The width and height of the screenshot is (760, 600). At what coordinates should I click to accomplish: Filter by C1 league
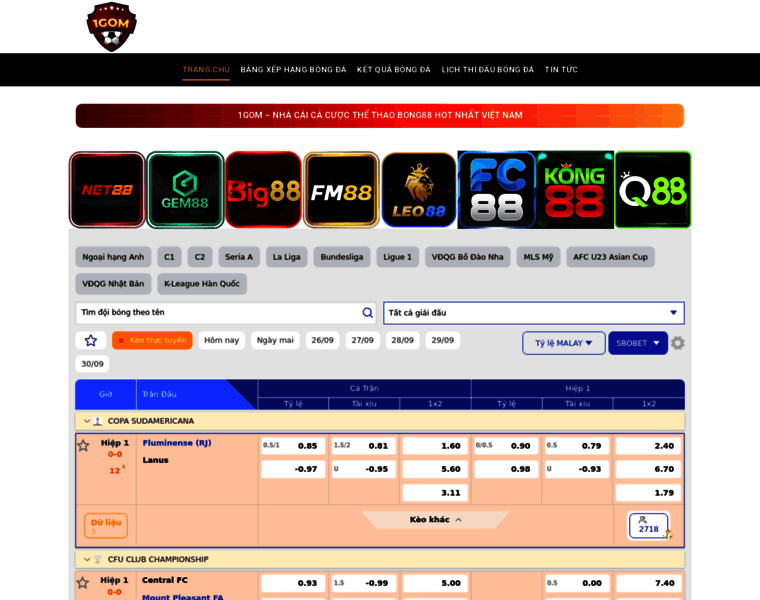(x=169, y=257)
